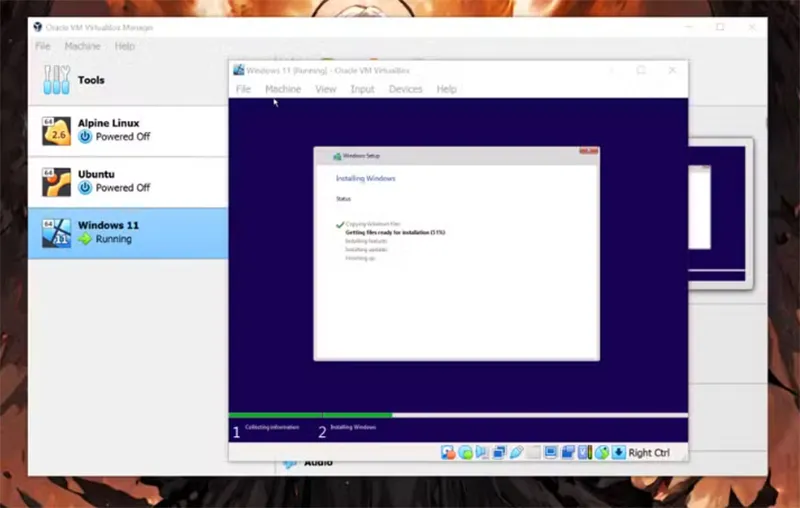800x508 pixels.
Task: Open Devices menu in VM window
Action: (x=406, y=89)
